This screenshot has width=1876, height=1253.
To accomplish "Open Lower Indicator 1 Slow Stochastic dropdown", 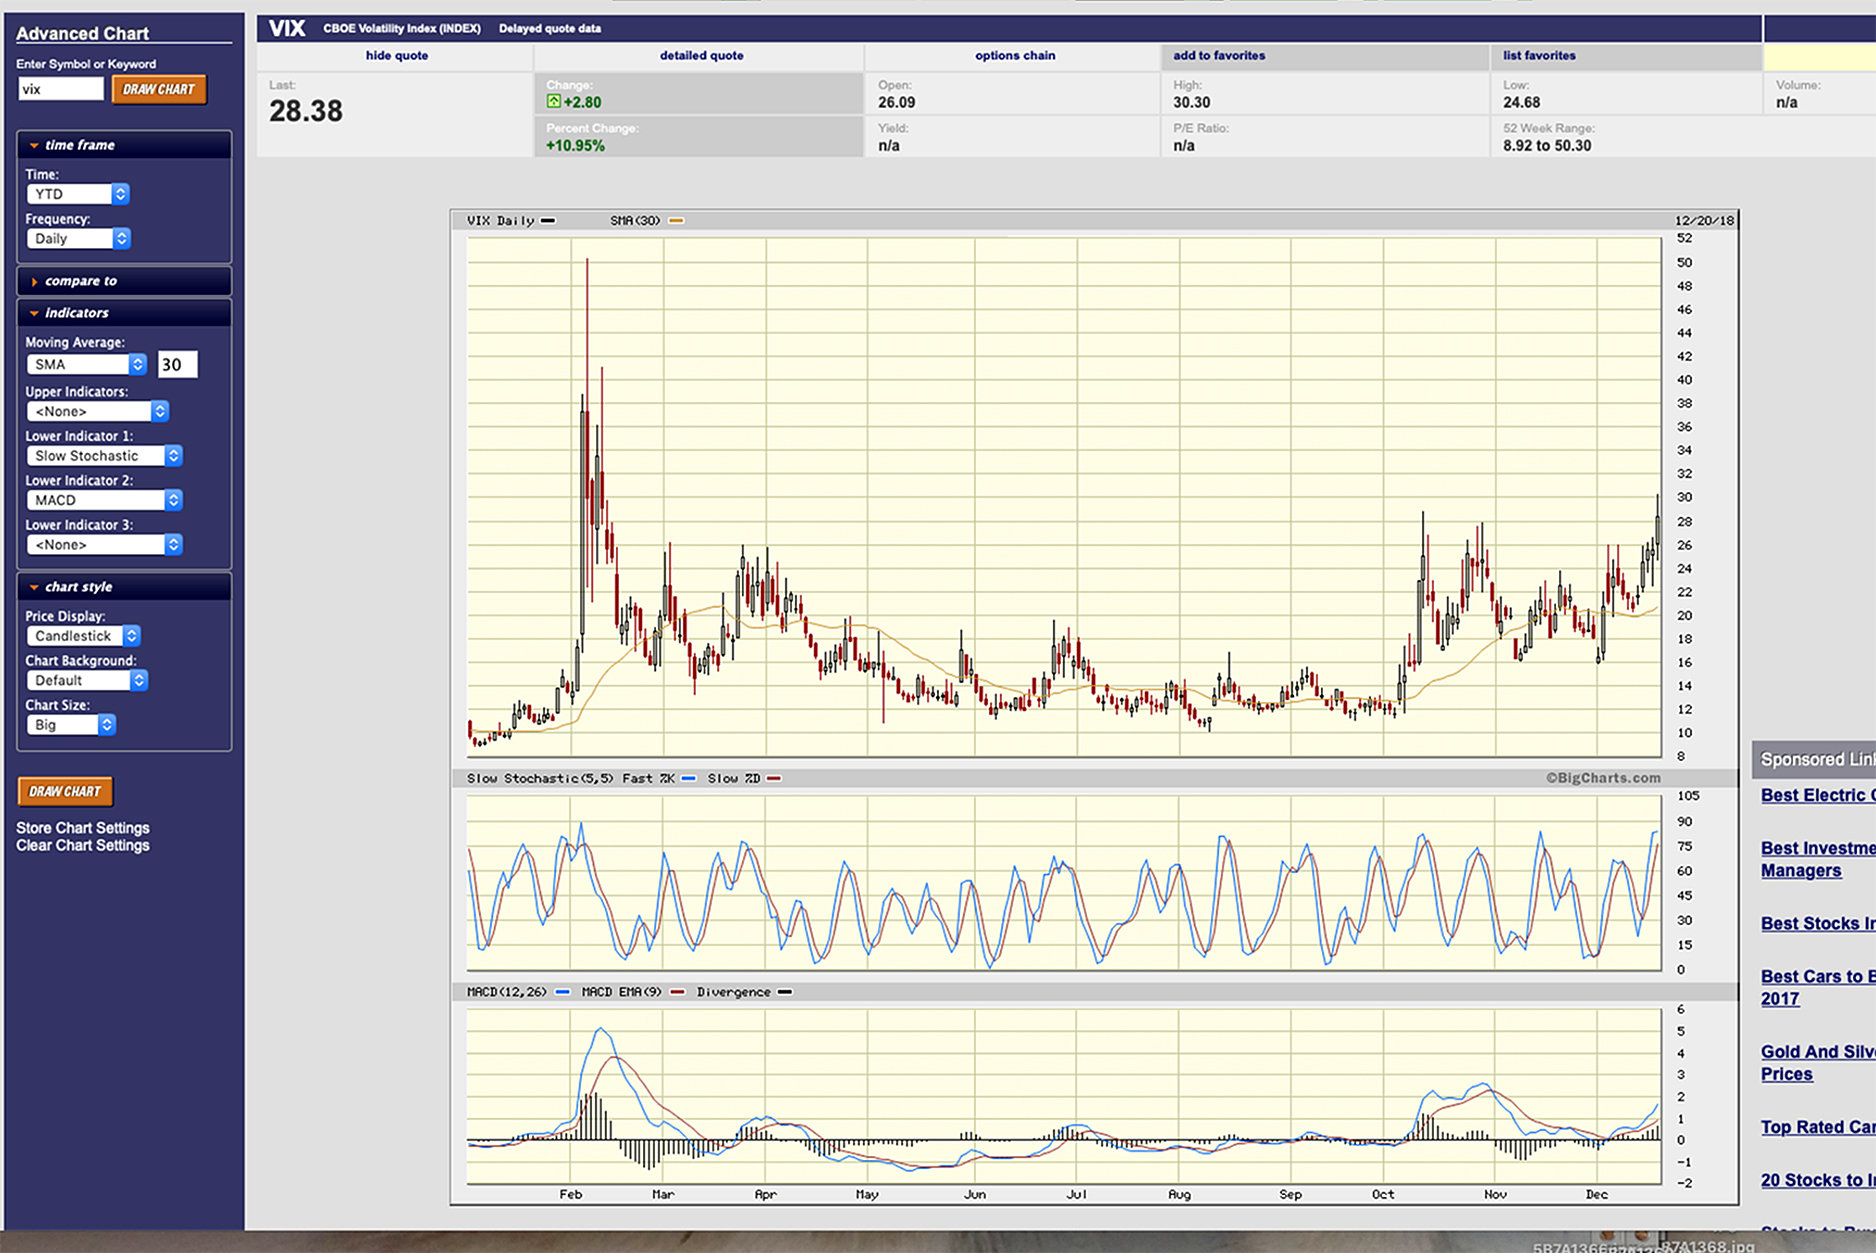I will coord(104,456).
